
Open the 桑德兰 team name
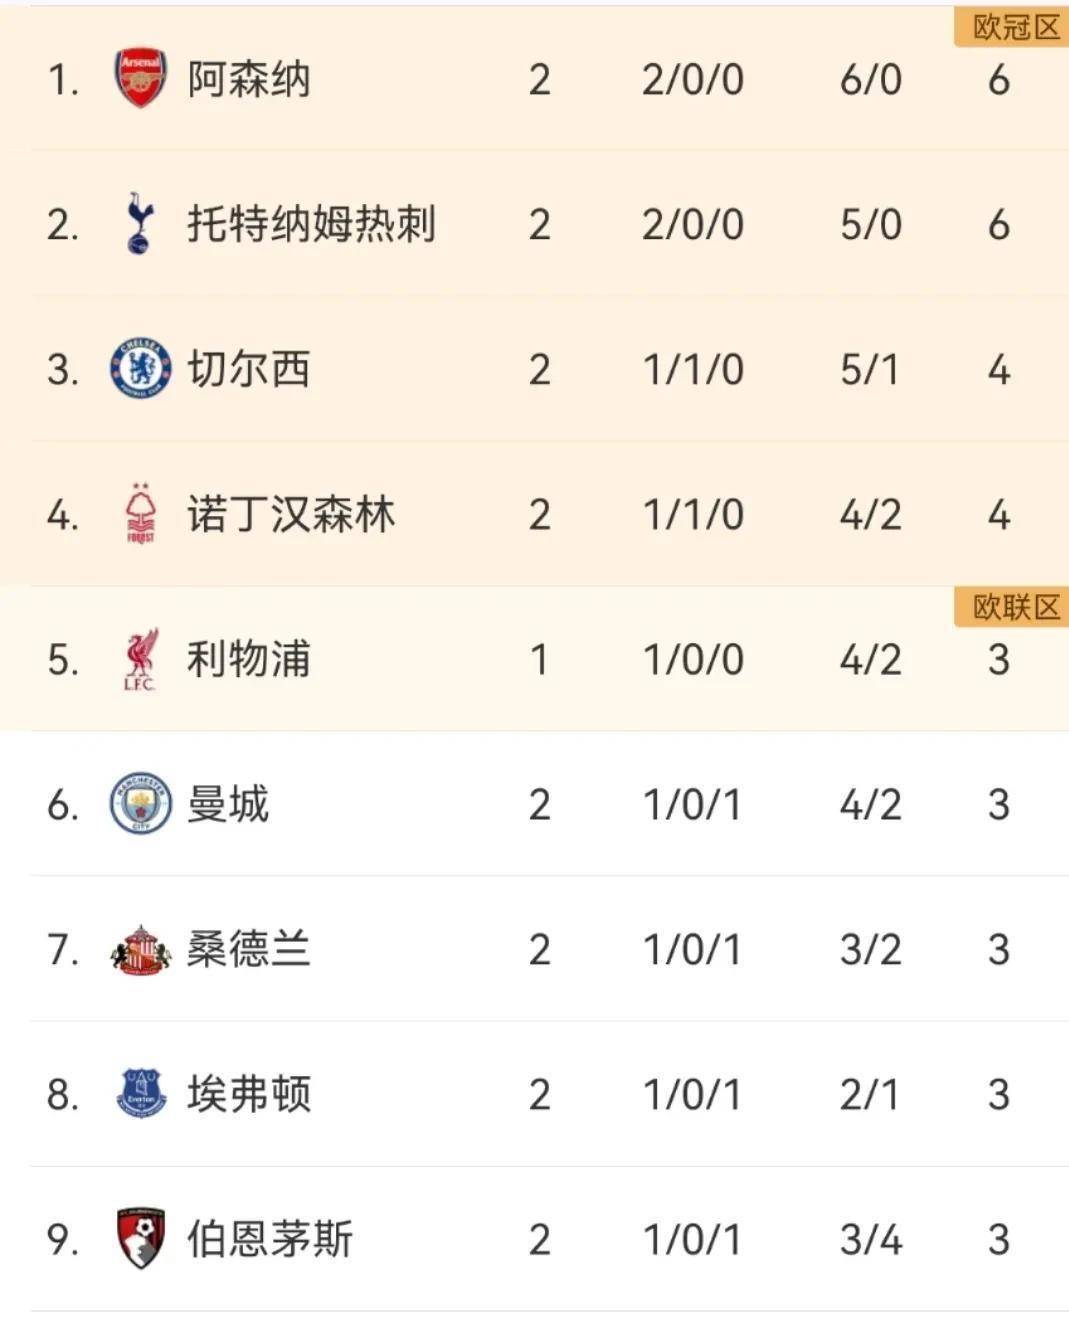coord(249,949)
